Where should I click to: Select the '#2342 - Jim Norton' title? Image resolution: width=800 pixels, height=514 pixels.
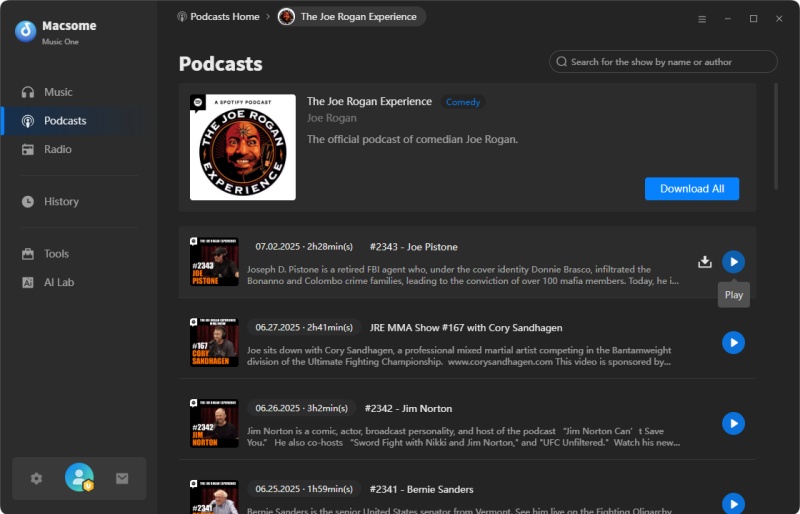pos(408,408)
